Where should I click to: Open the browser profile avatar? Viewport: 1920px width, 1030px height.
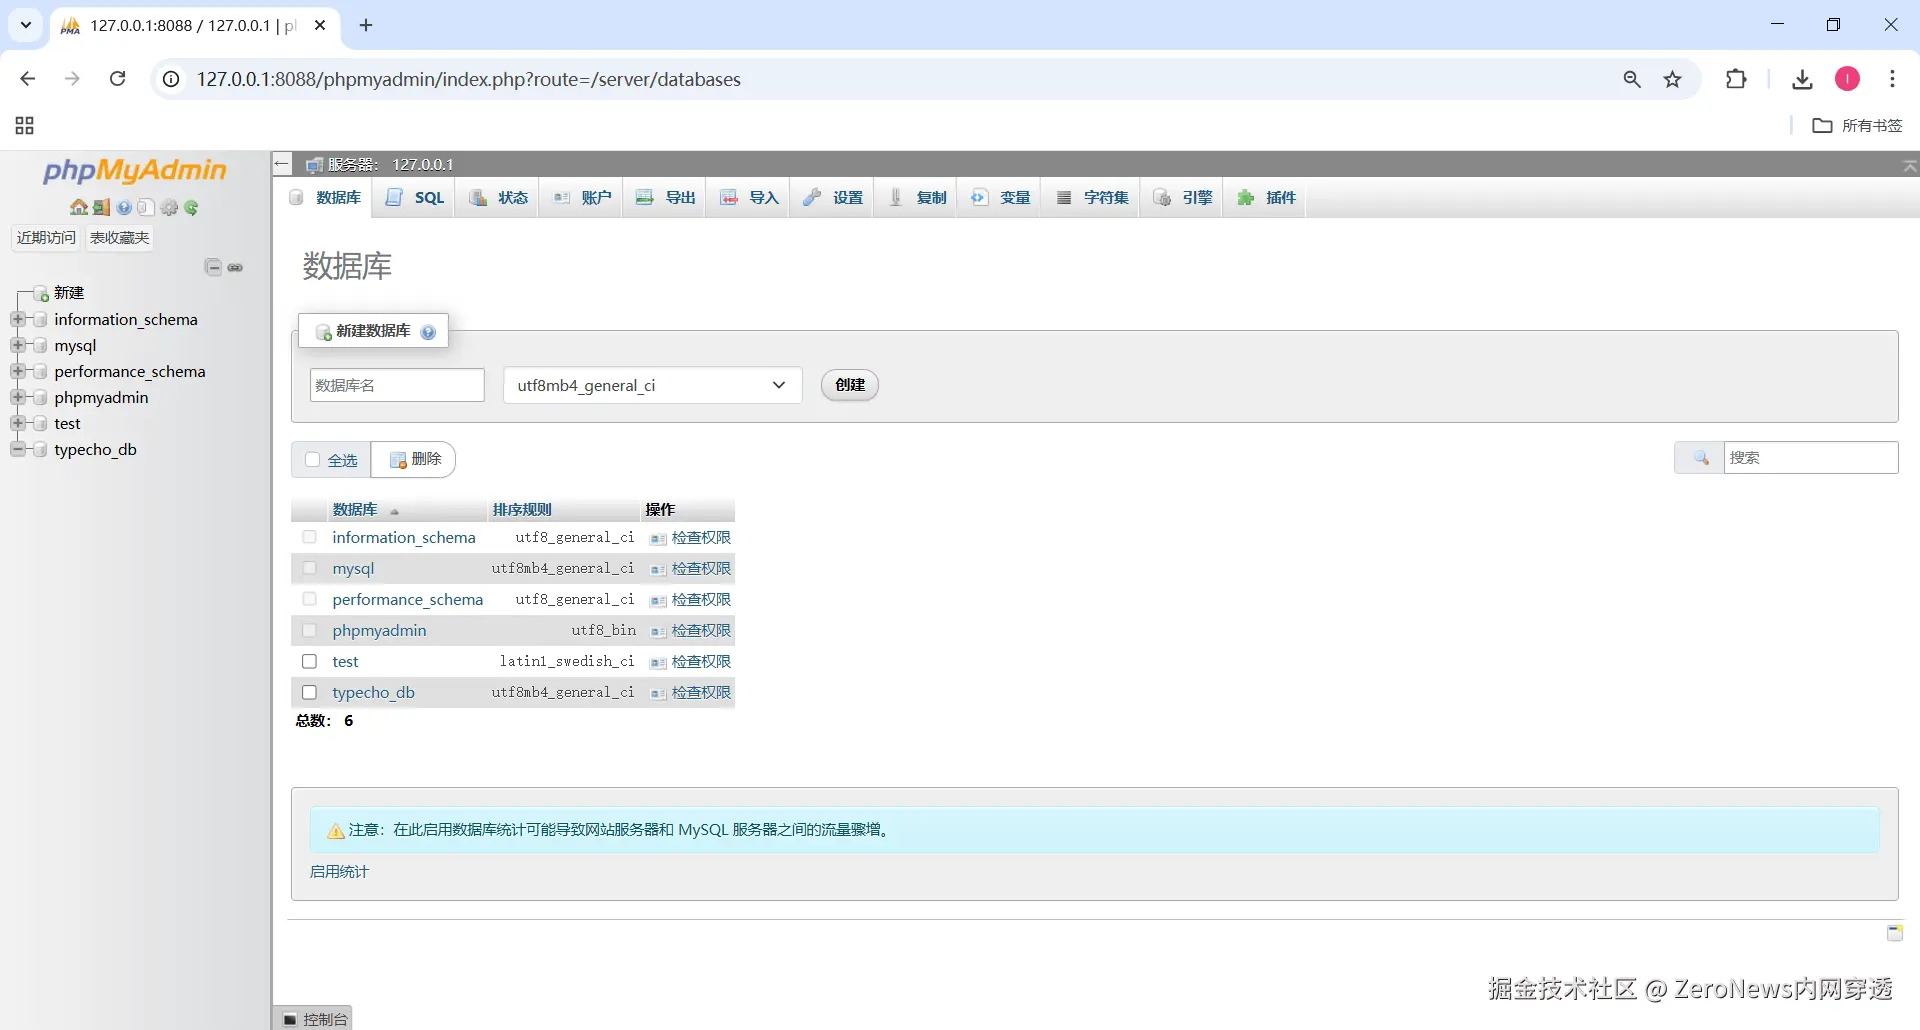pos(1848,79)
